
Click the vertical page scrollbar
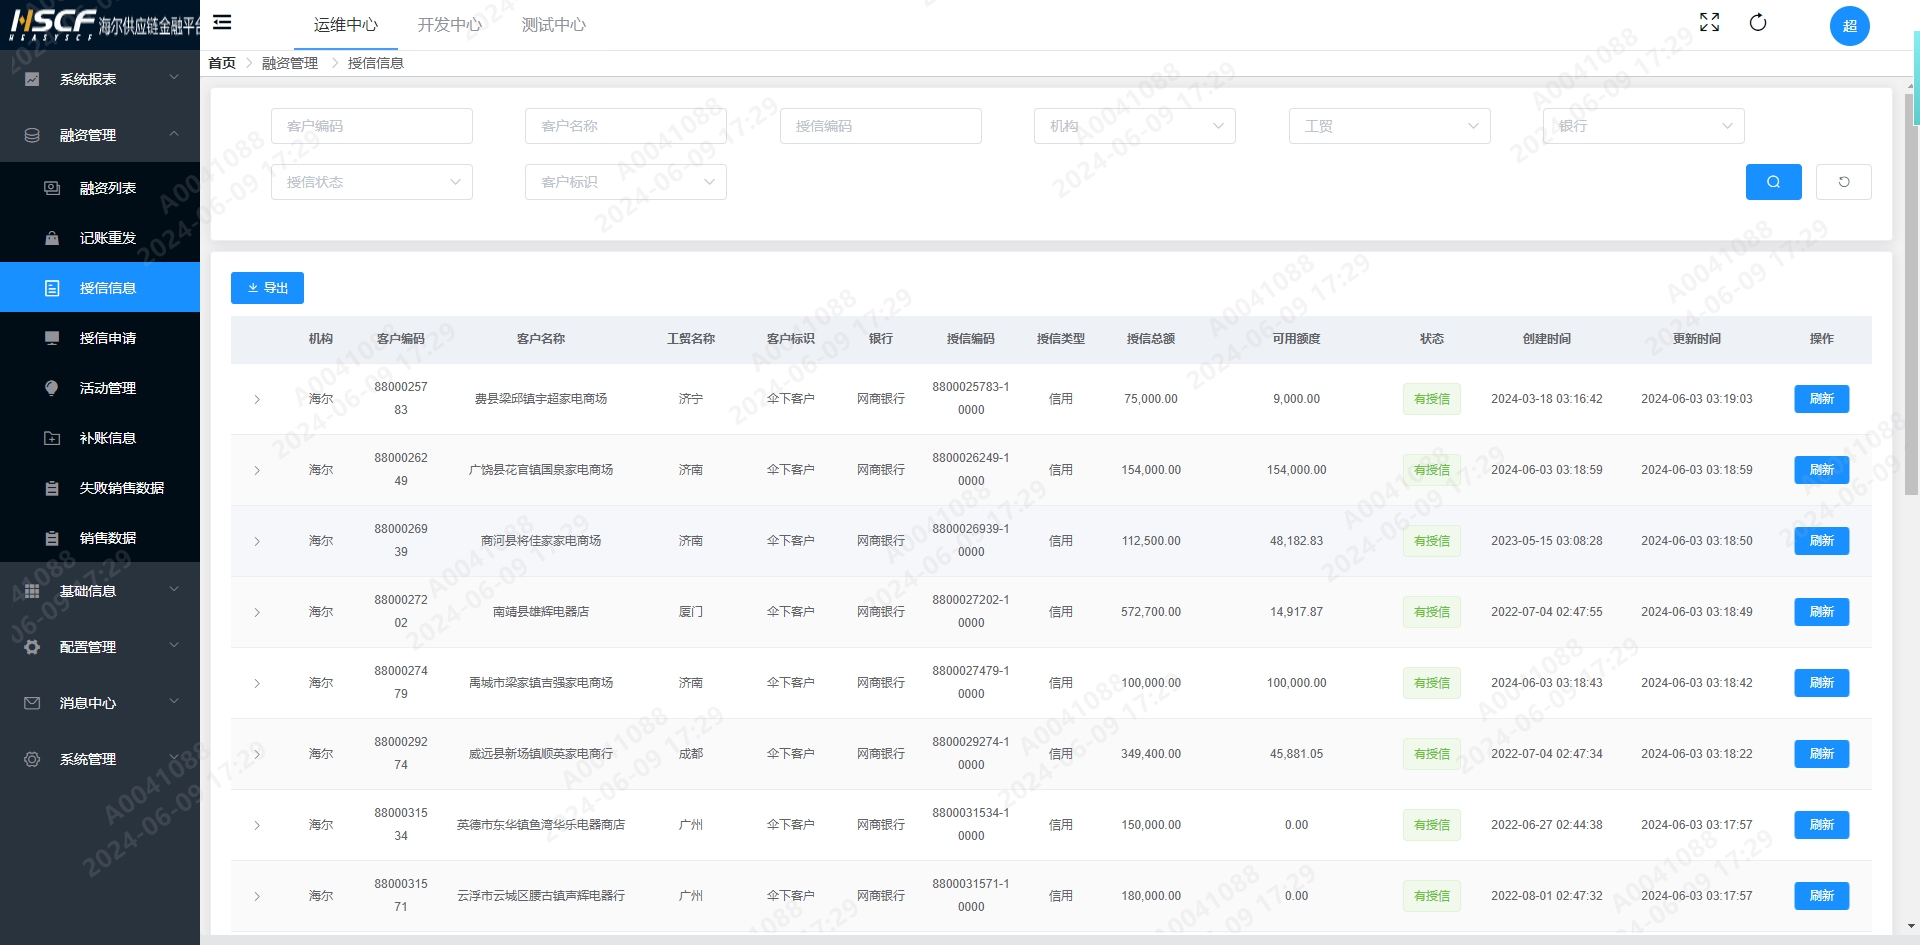pos(1909,295)
